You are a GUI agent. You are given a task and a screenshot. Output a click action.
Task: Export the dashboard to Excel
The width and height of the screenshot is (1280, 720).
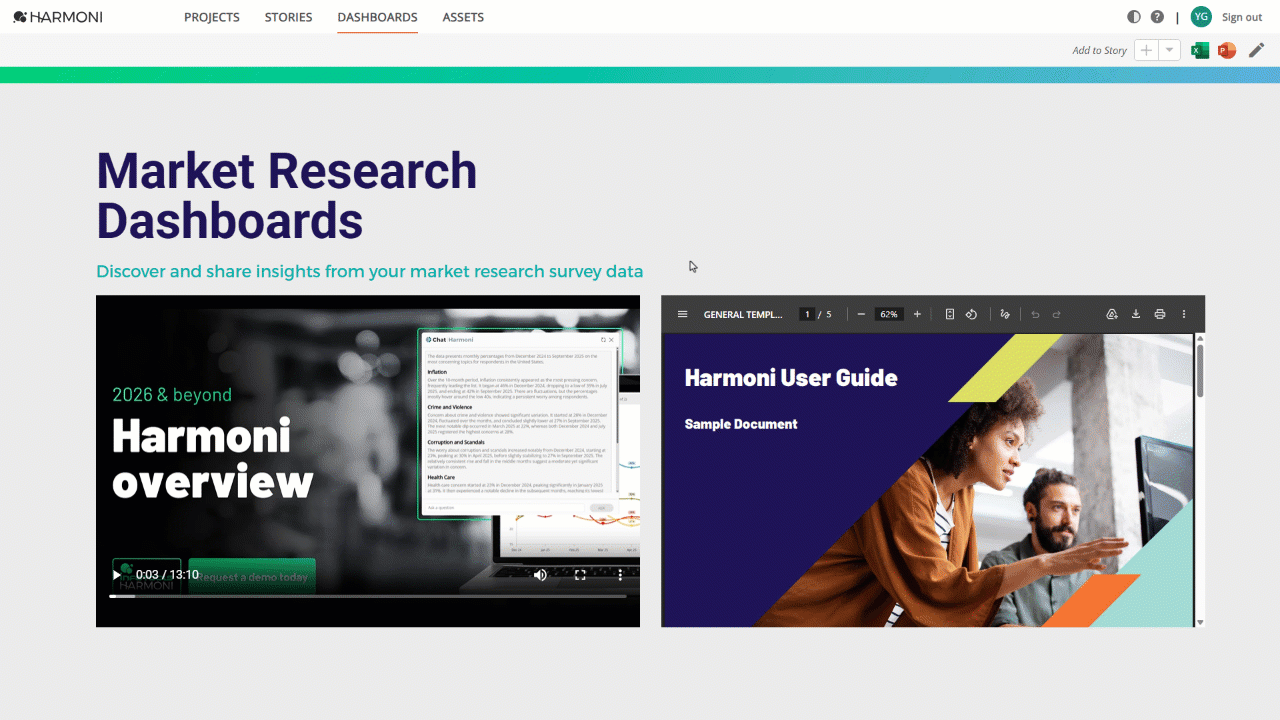click(x=1200, y=50)
